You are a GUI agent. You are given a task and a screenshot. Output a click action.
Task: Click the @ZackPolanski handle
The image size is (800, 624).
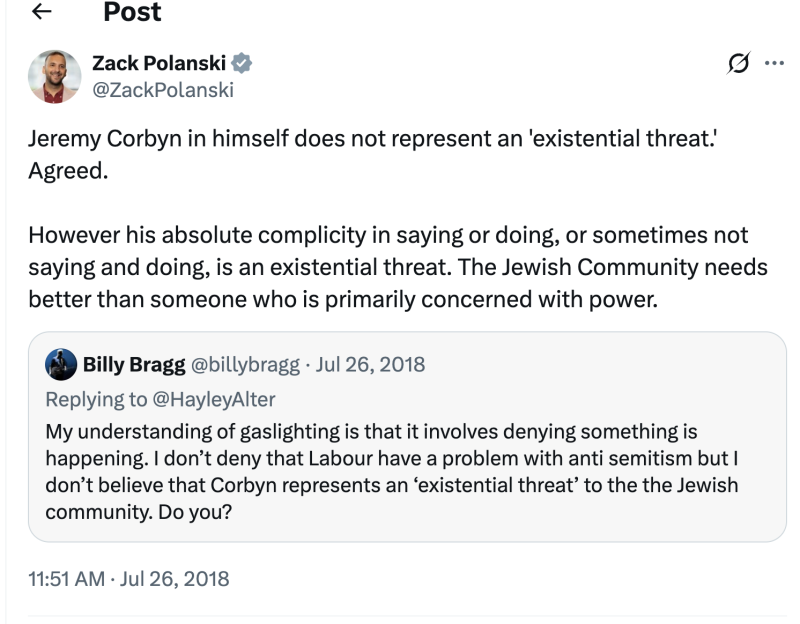coord(162,90)
